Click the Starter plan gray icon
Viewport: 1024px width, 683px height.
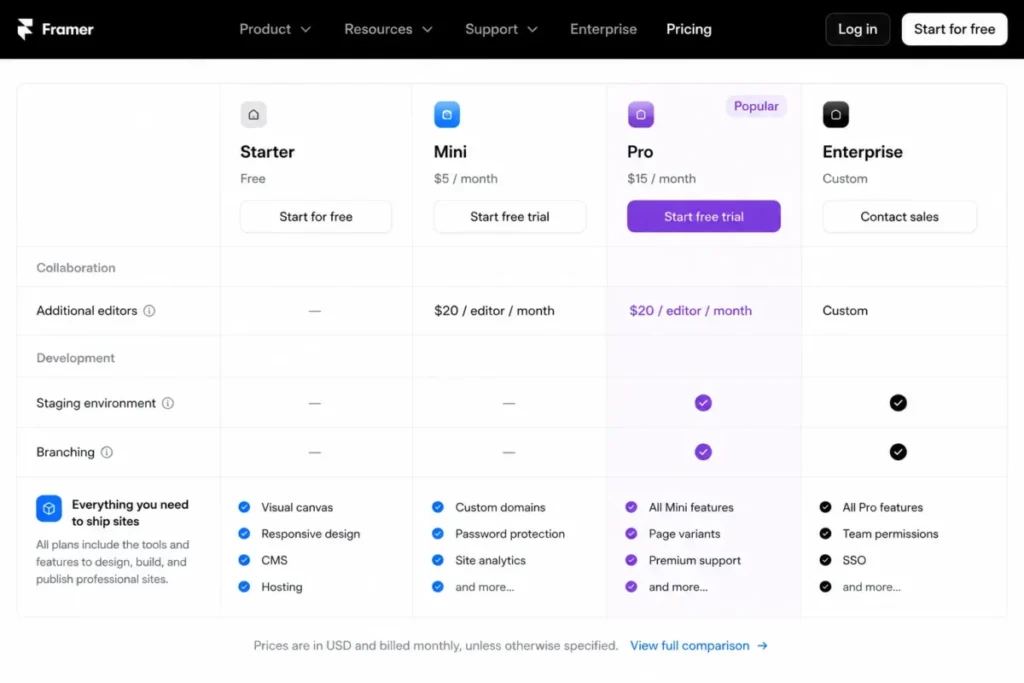(x=253, y=115)
